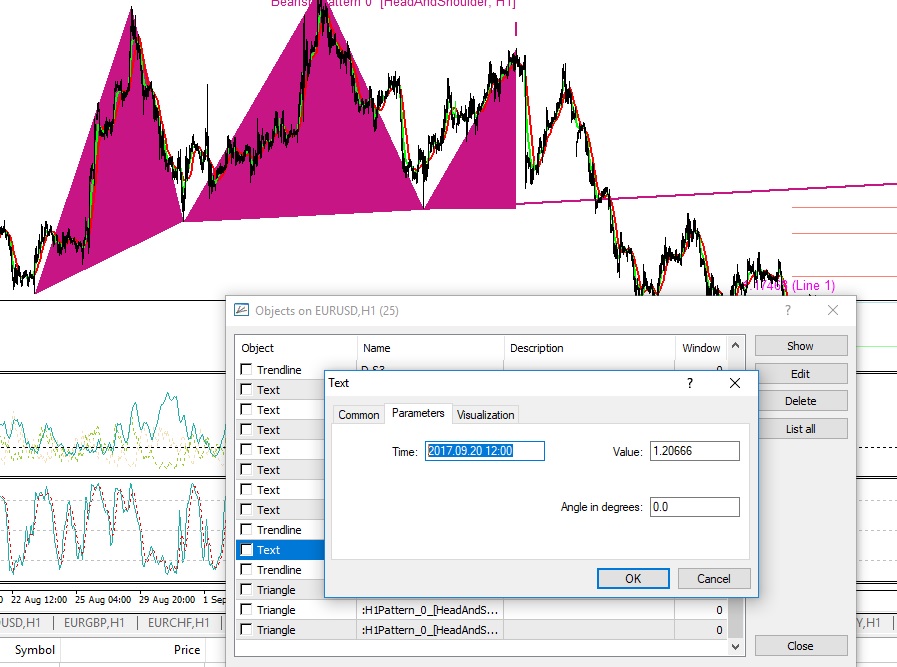
Task: Sort the list by Window column header
Action: (701, 348)
